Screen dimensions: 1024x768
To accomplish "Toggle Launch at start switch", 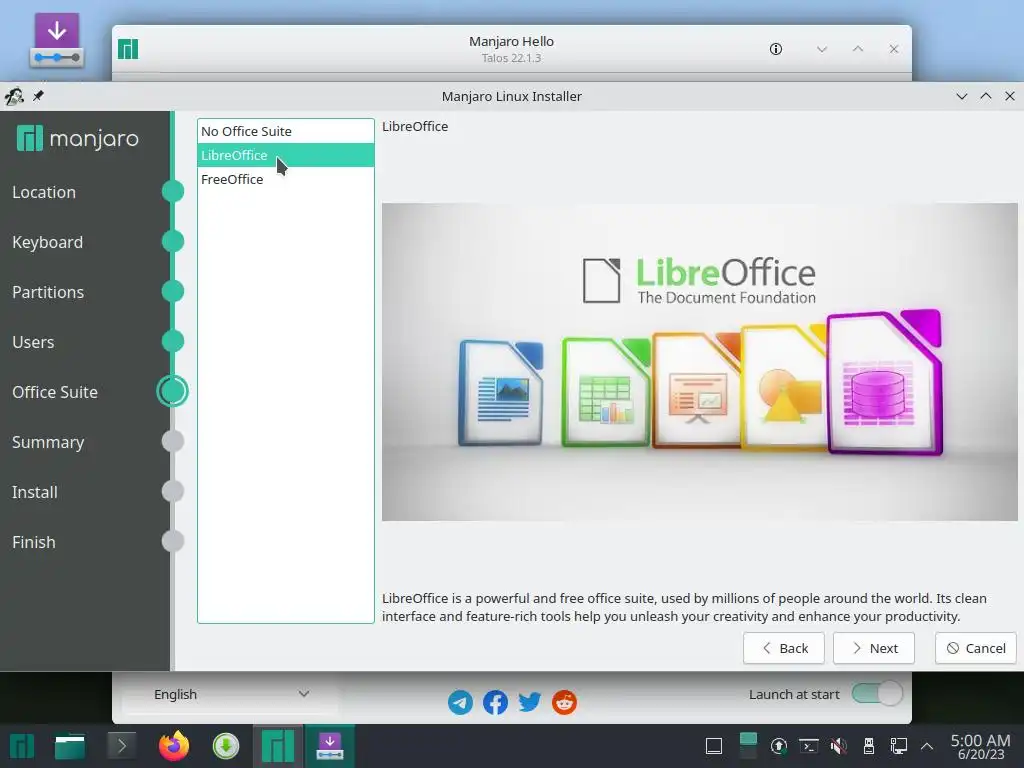I will (x=877, y=694).
